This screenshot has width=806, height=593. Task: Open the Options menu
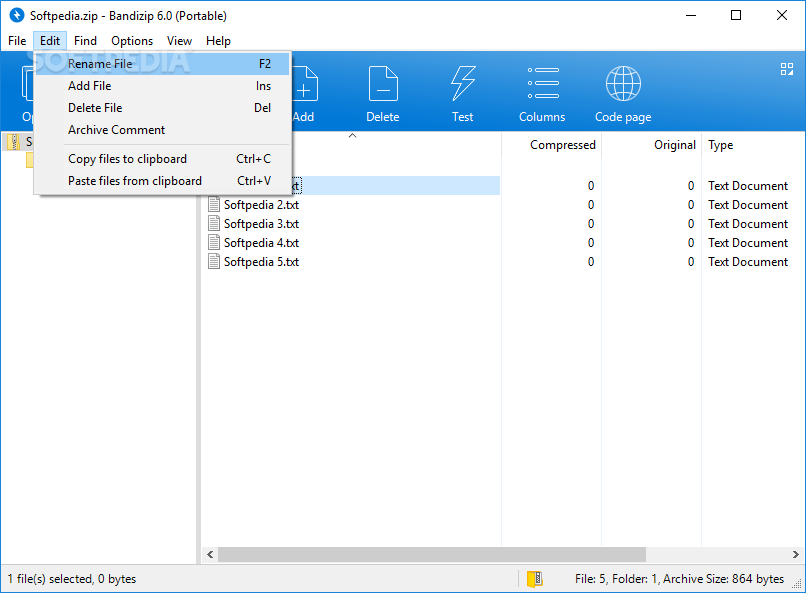[132, 41]
